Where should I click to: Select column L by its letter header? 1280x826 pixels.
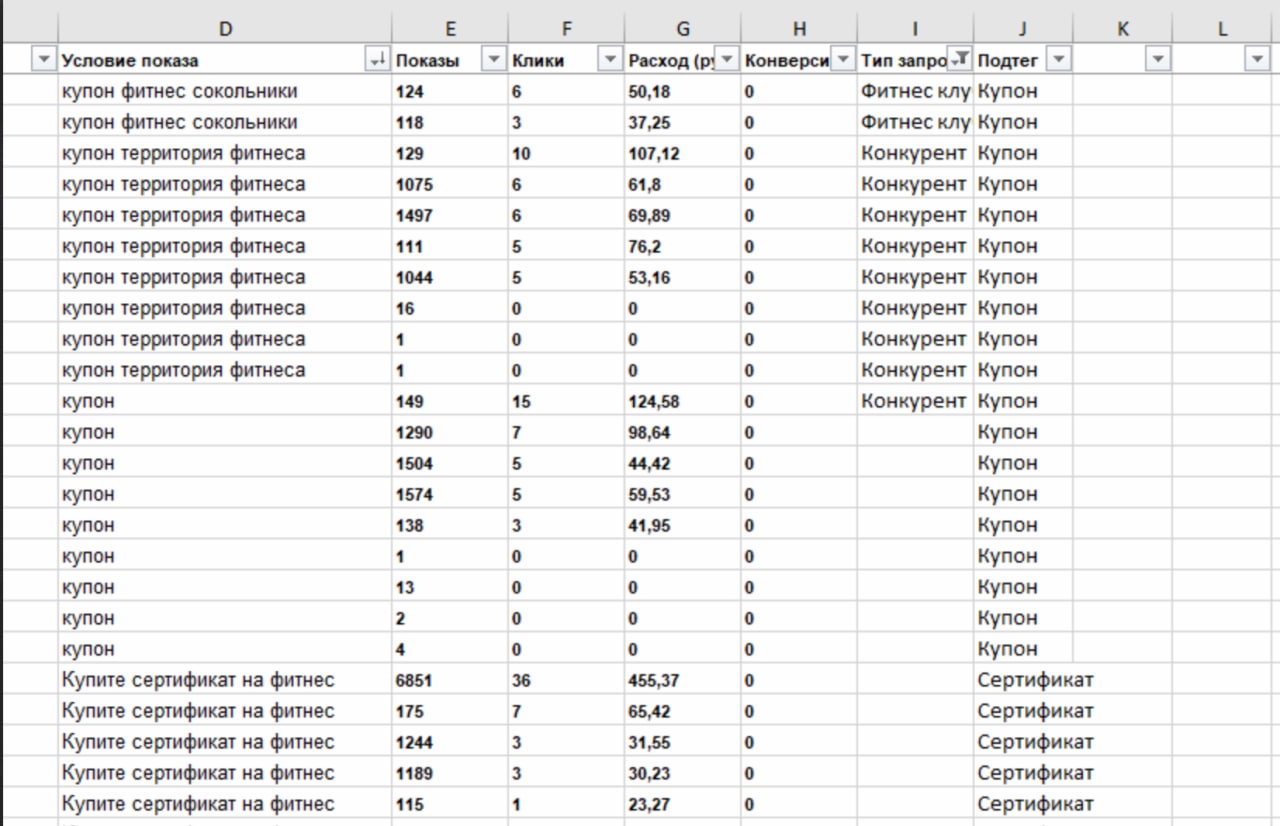[x=1222, y=29]
